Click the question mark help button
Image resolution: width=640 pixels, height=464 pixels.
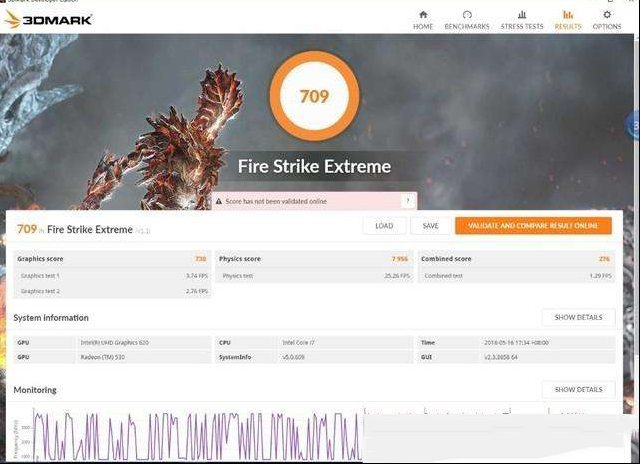(x=408, y=201)
